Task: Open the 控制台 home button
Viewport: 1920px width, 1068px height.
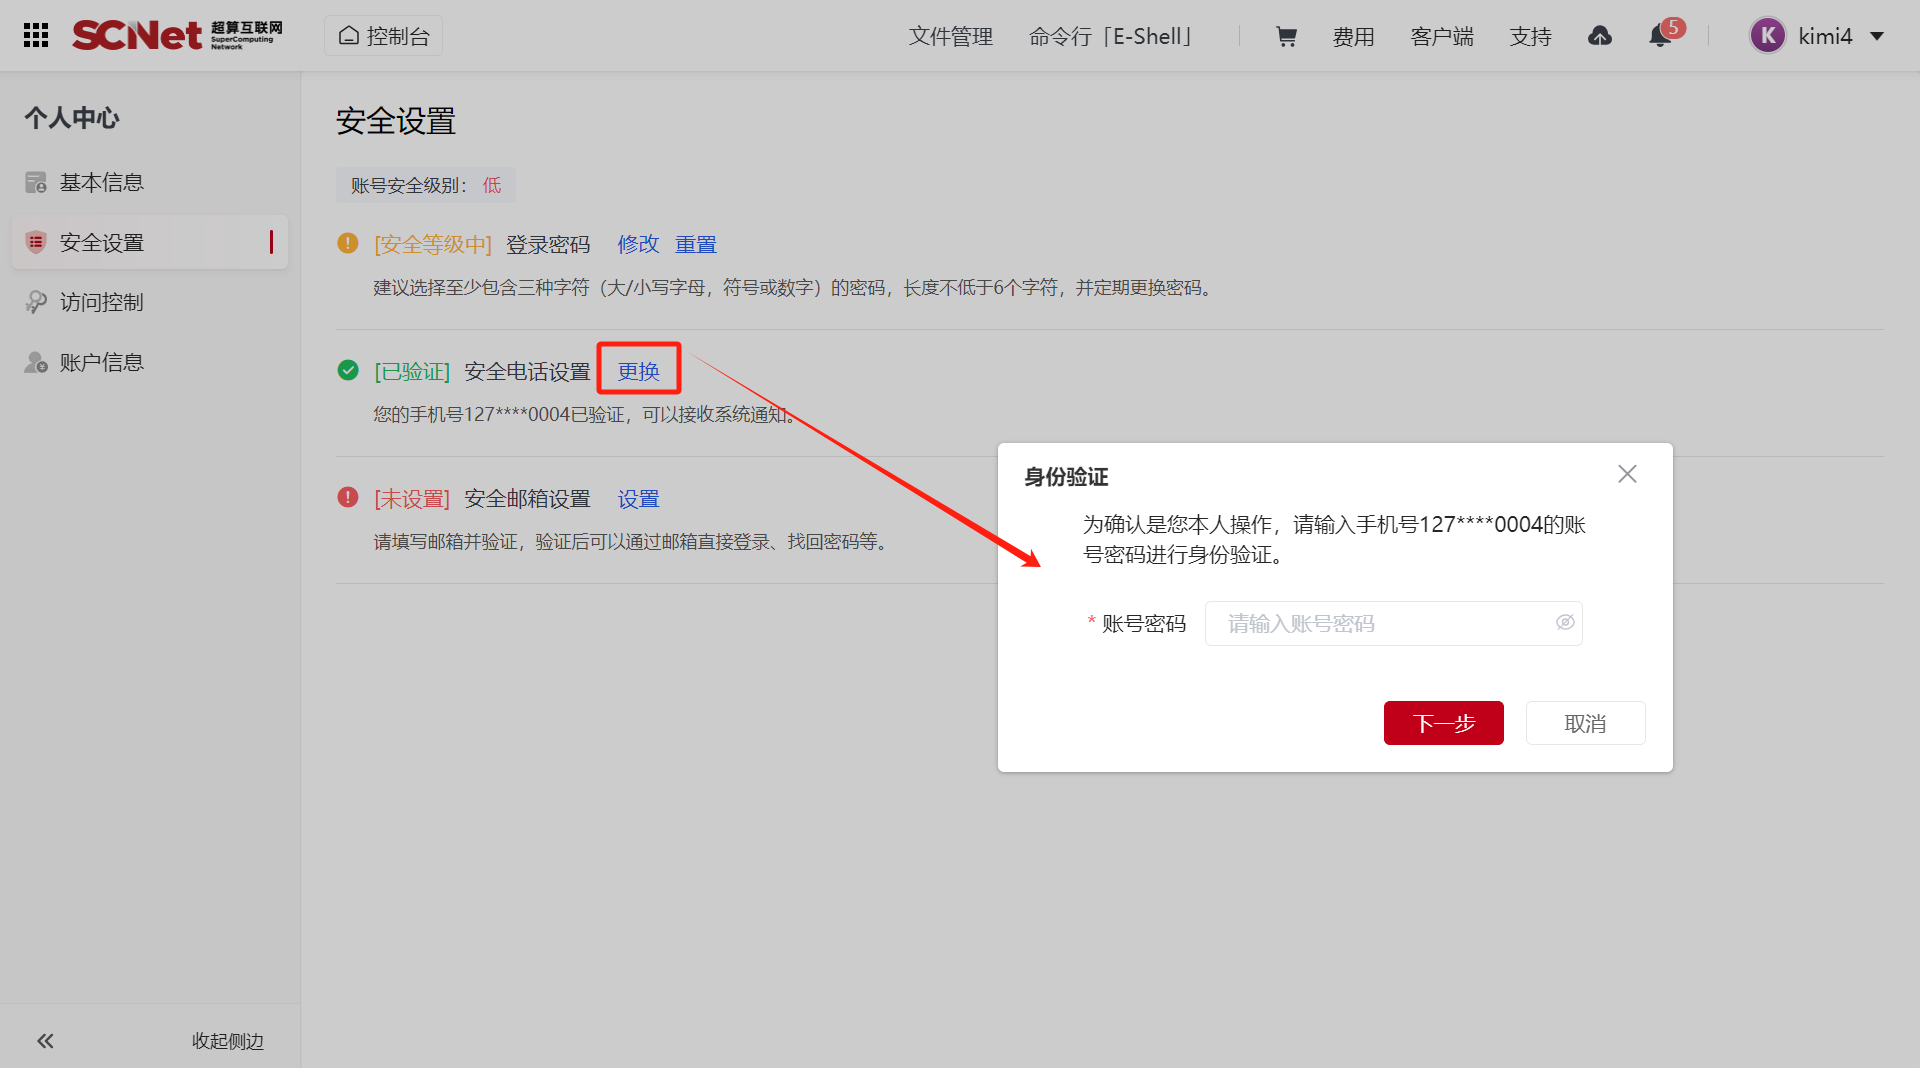Action: tap(384, 36)
